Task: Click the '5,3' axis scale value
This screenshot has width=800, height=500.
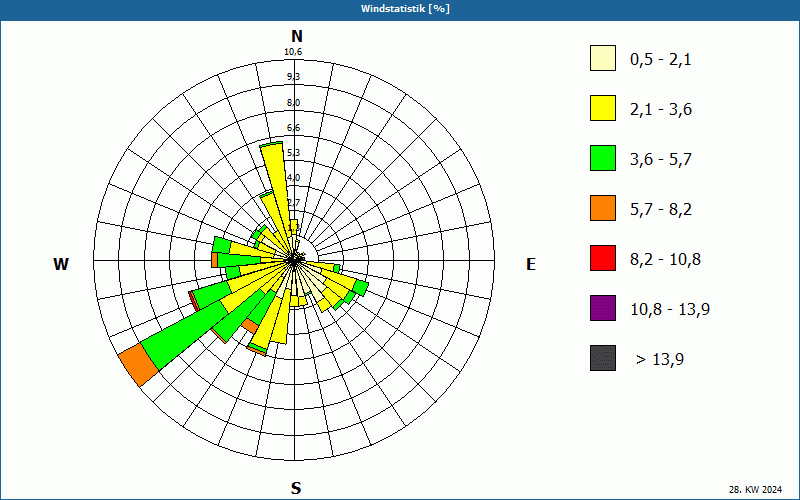Action: tap(293, 153)
